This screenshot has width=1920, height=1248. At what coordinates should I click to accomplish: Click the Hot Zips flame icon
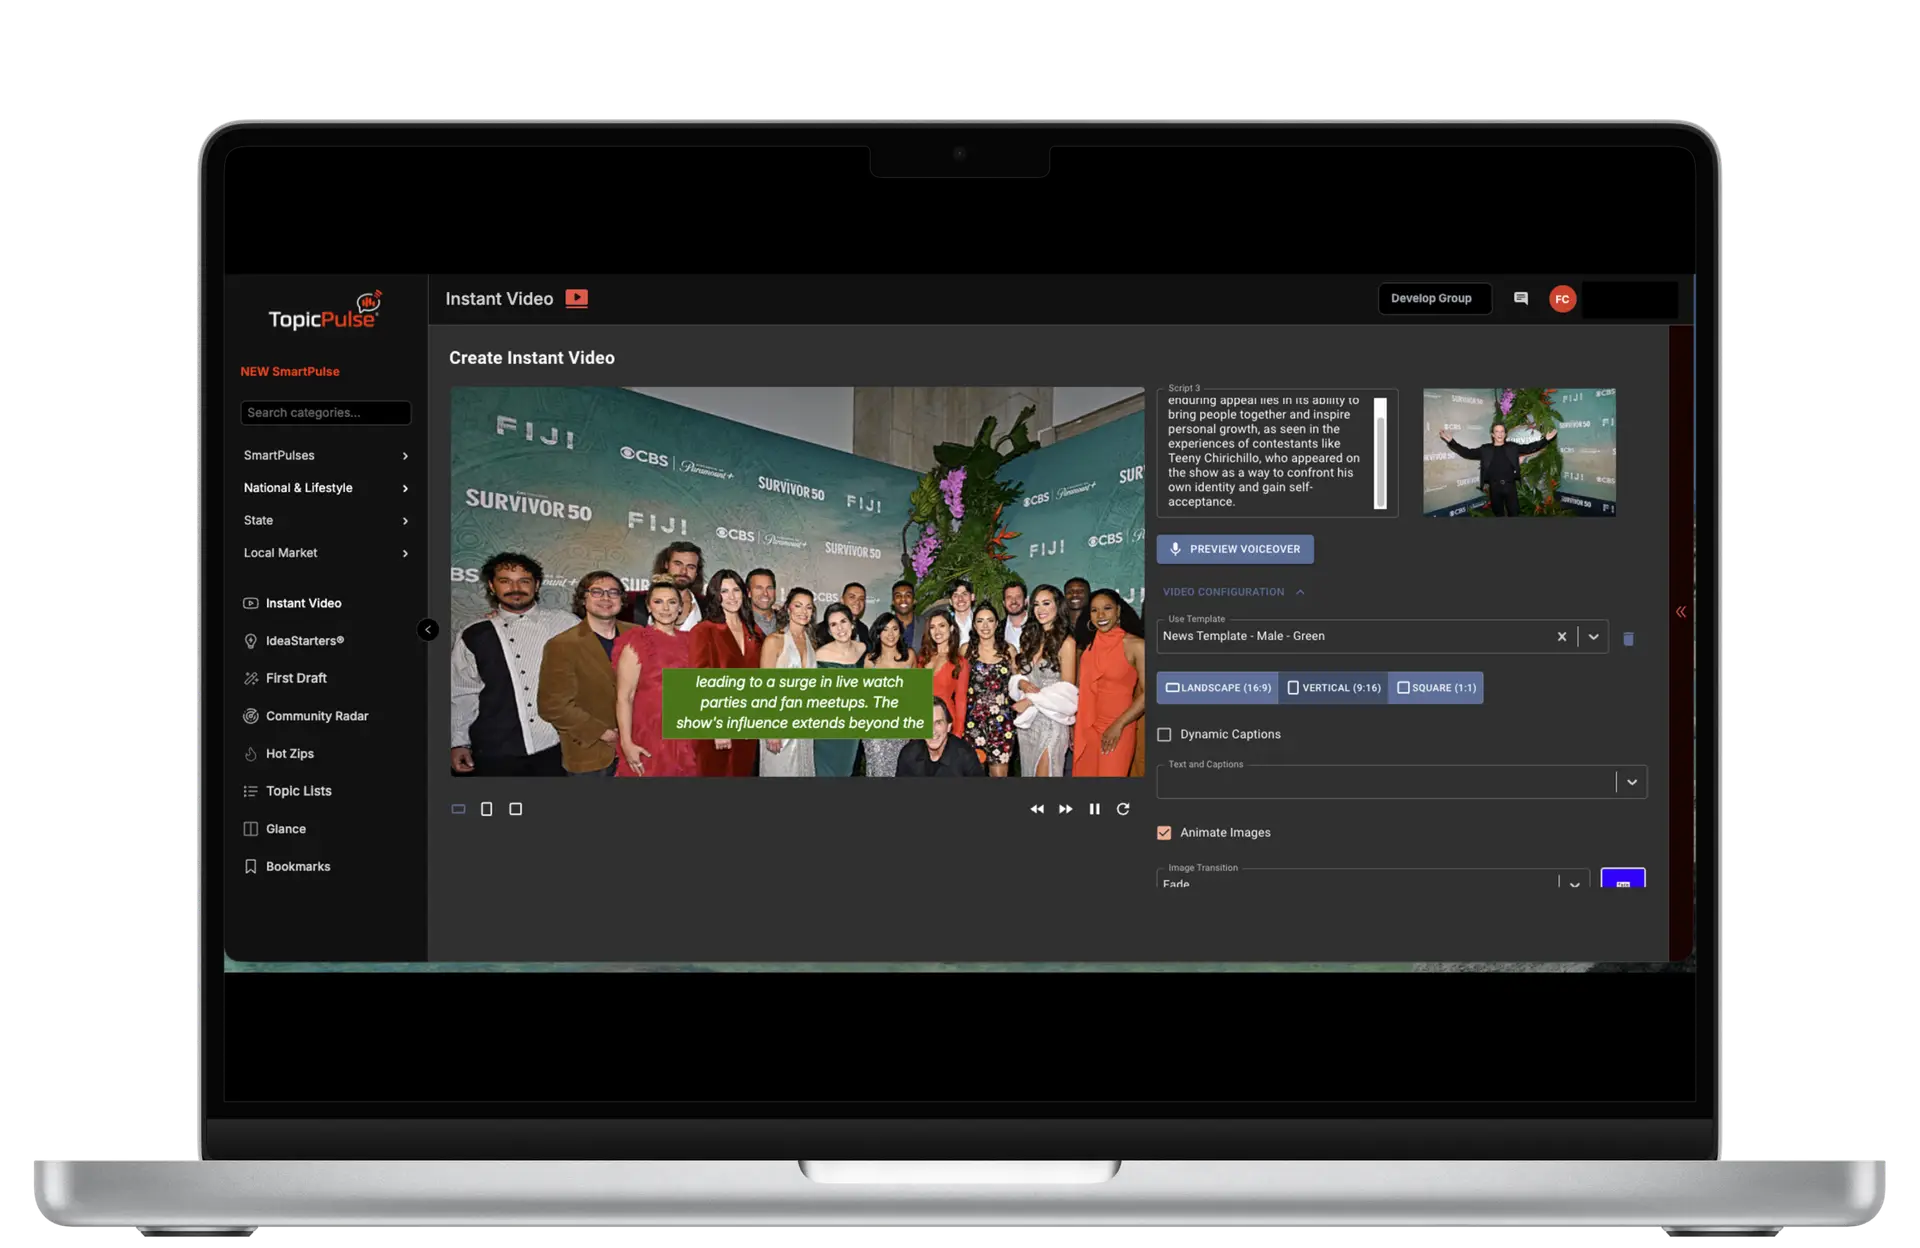[x=251, y=754]
